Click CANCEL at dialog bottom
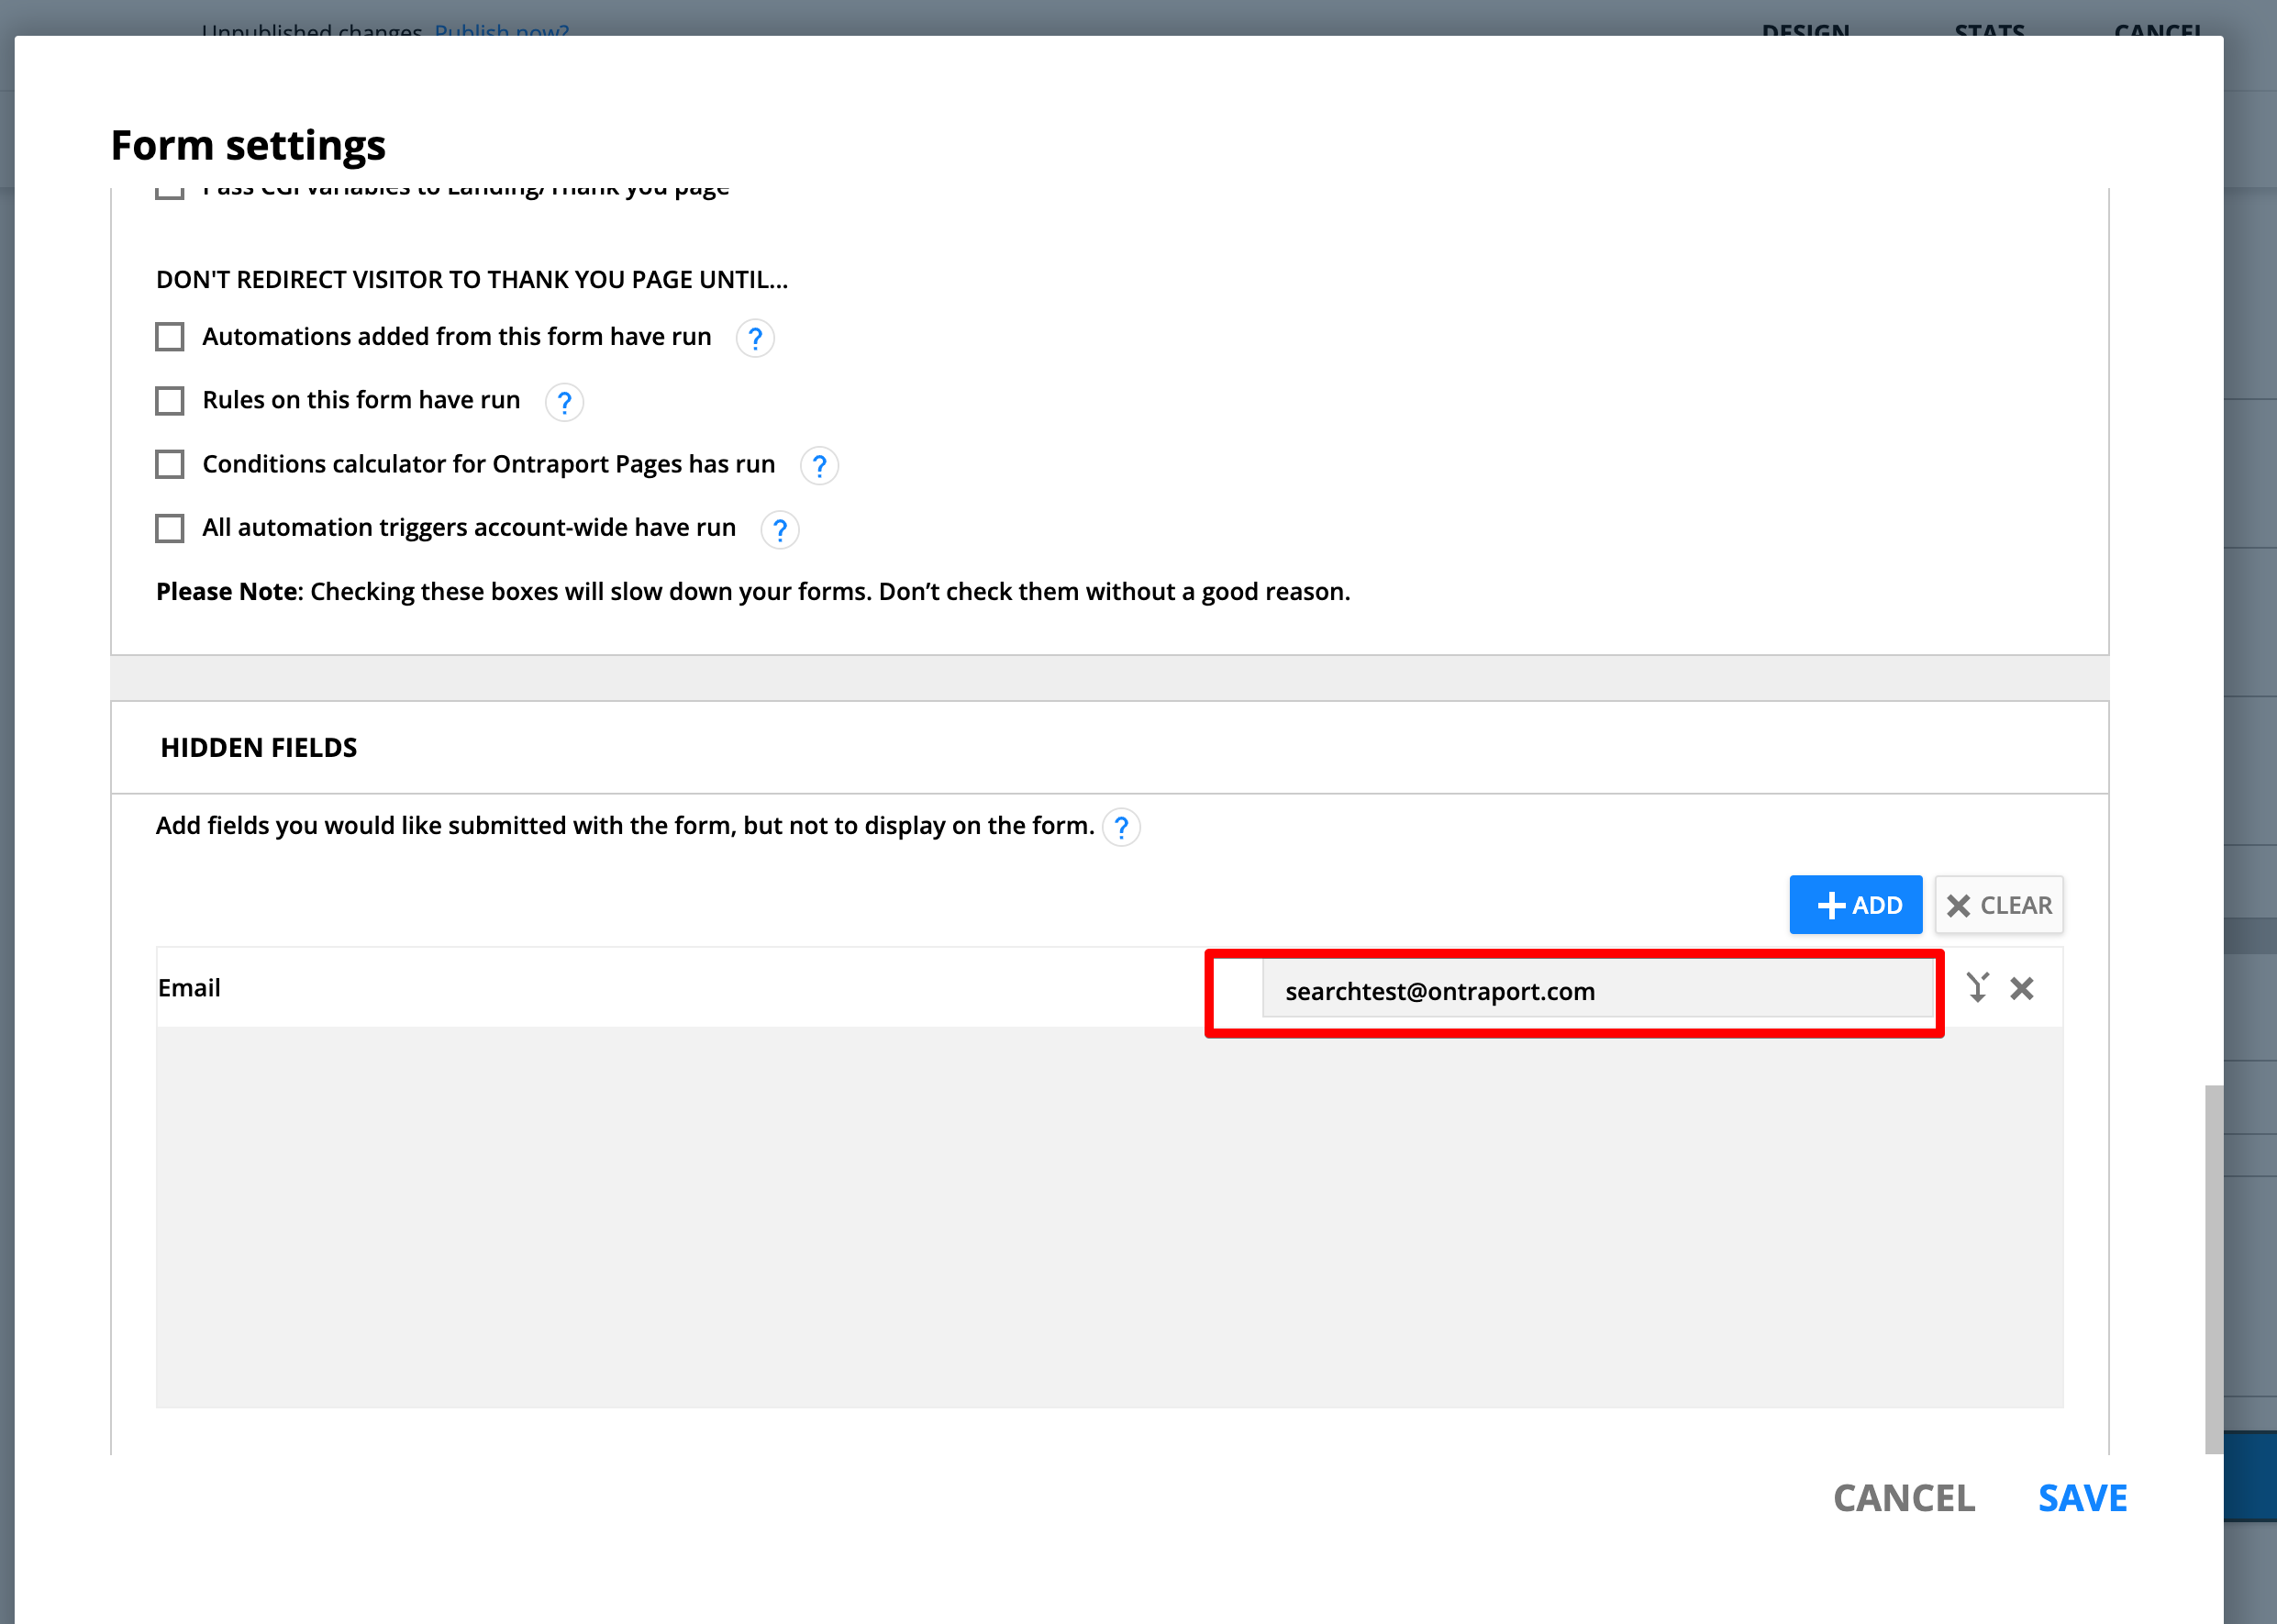The width and height of the screenshot is (2277, 1624). point(1903,1498)
